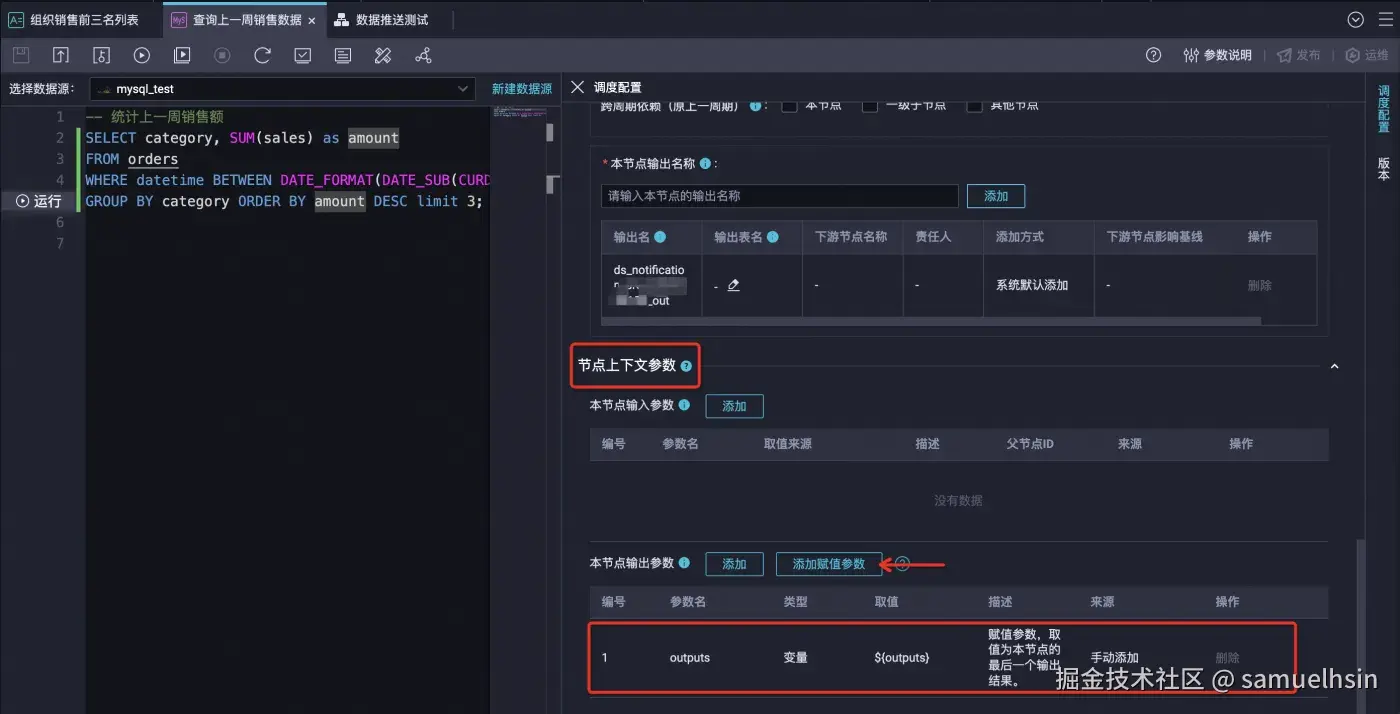Click the '下游节点影响基线' column header
1400x714 pixels.
pos(1154,237)
